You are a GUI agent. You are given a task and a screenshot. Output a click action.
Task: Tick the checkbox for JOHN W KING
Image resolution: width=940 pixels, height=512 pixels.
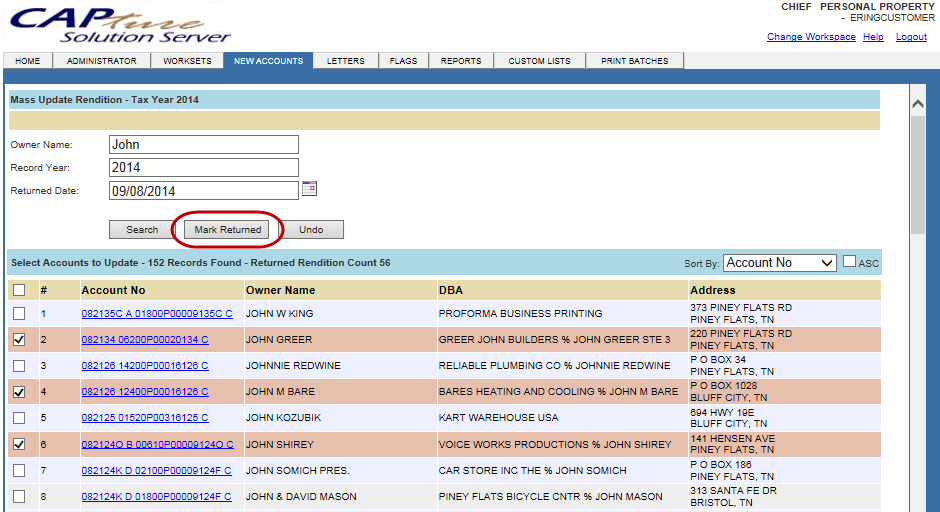(x=19, y=314)
